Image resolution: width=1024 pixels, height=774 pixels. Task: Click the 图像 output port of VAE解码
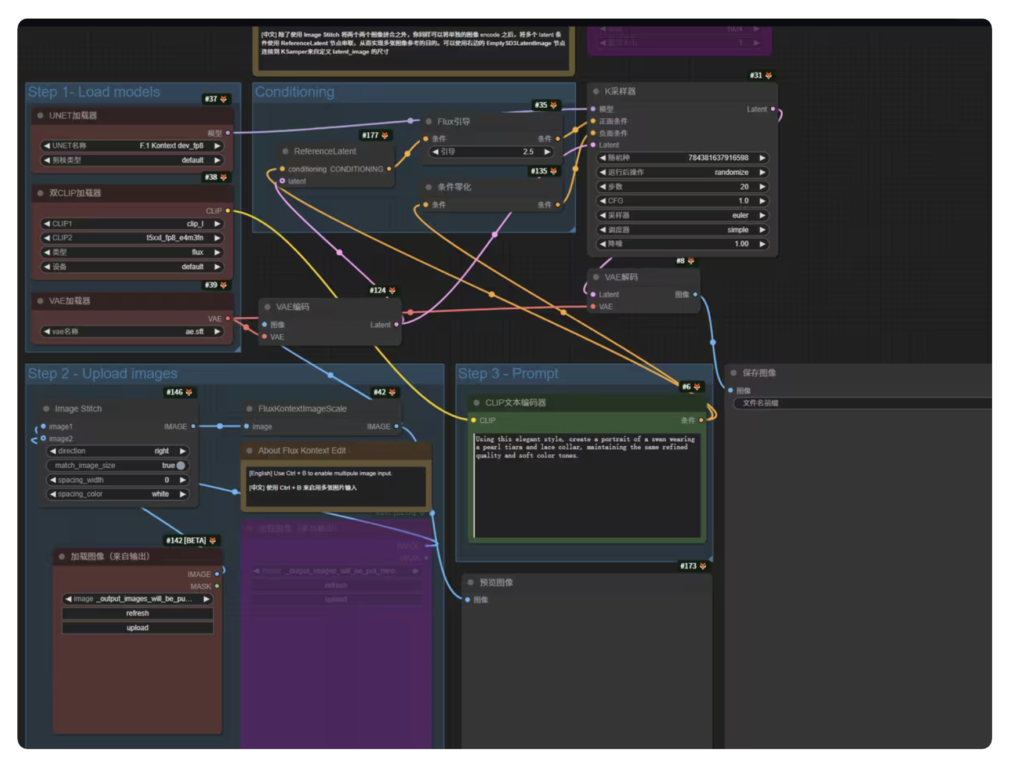pyautogui.click(x=695, y=295)
